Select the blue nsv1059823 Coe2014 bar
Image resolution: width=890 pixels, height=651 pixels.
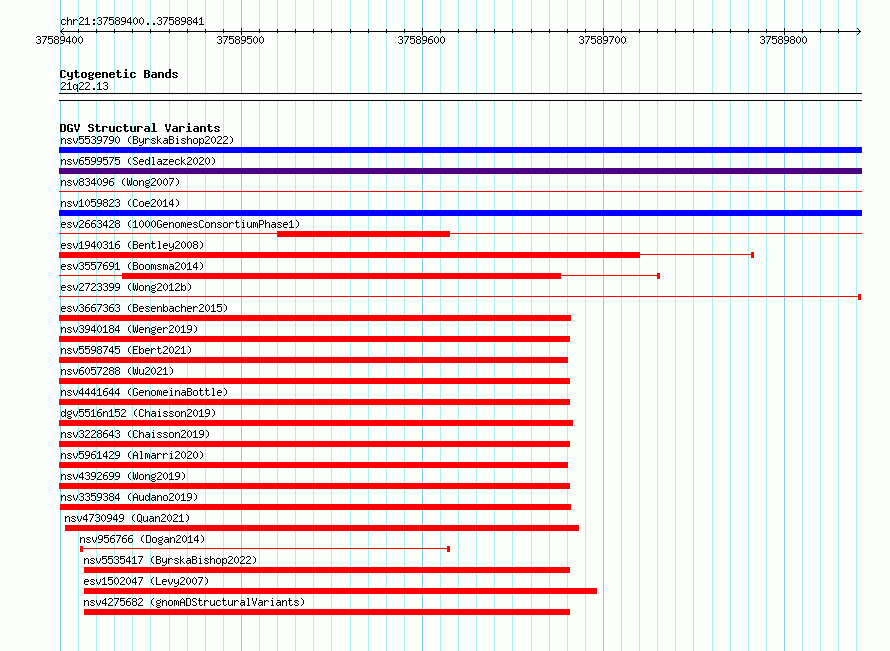460,213
